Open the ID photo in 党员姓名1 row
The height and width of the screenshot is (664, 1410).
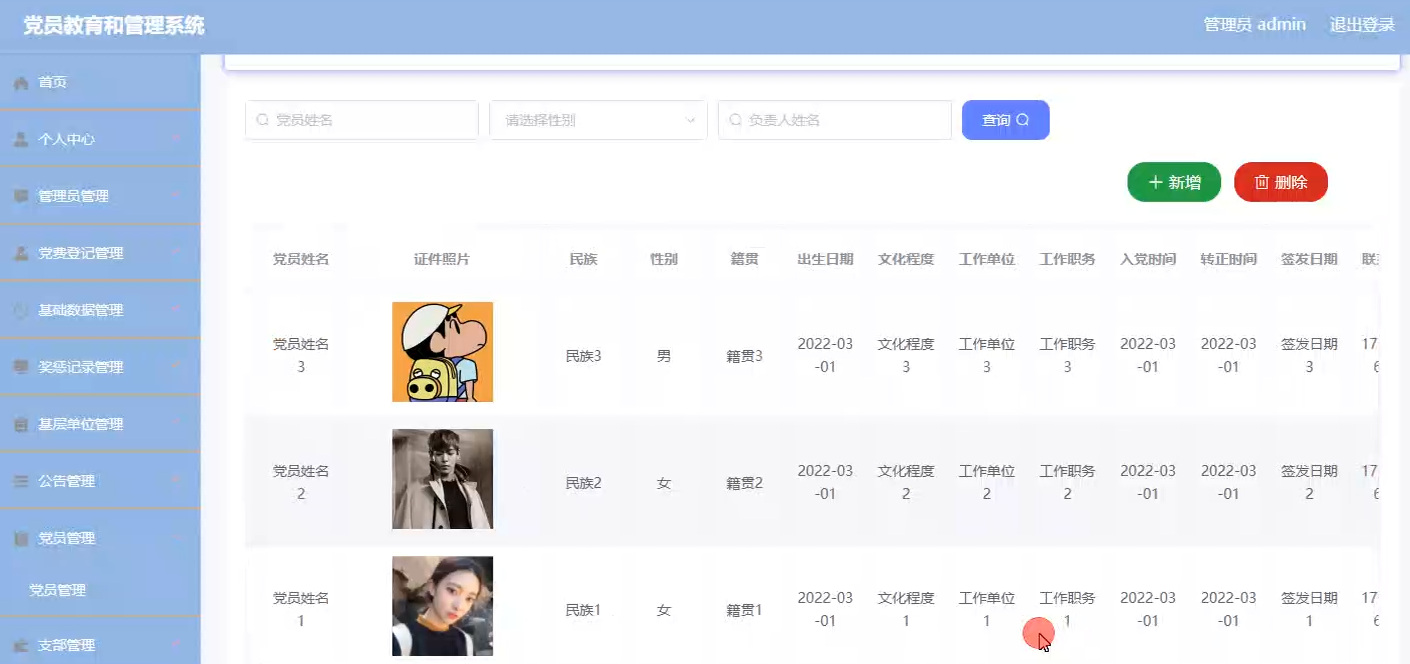click(442, 606)
